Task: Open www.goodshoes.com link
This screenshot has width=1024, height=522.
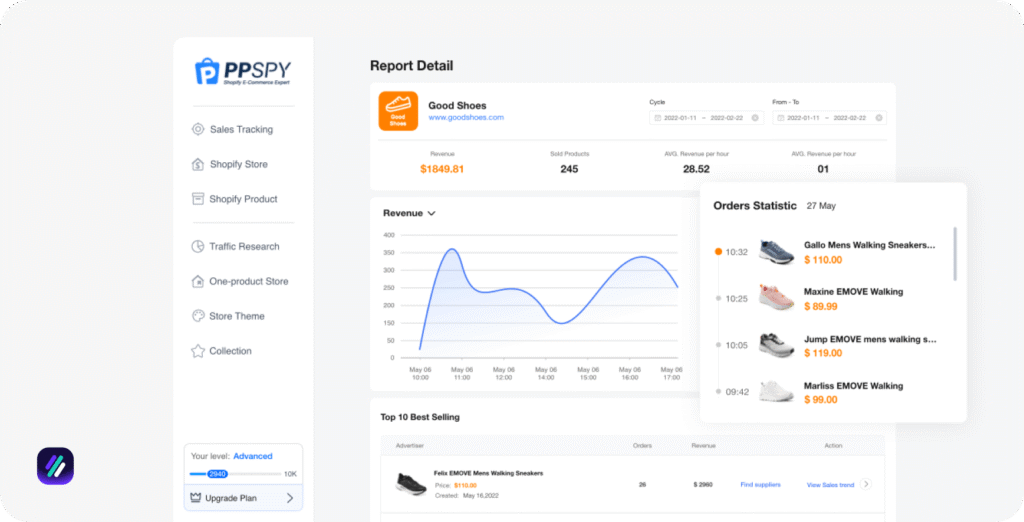Action: [x=466, y=117]
